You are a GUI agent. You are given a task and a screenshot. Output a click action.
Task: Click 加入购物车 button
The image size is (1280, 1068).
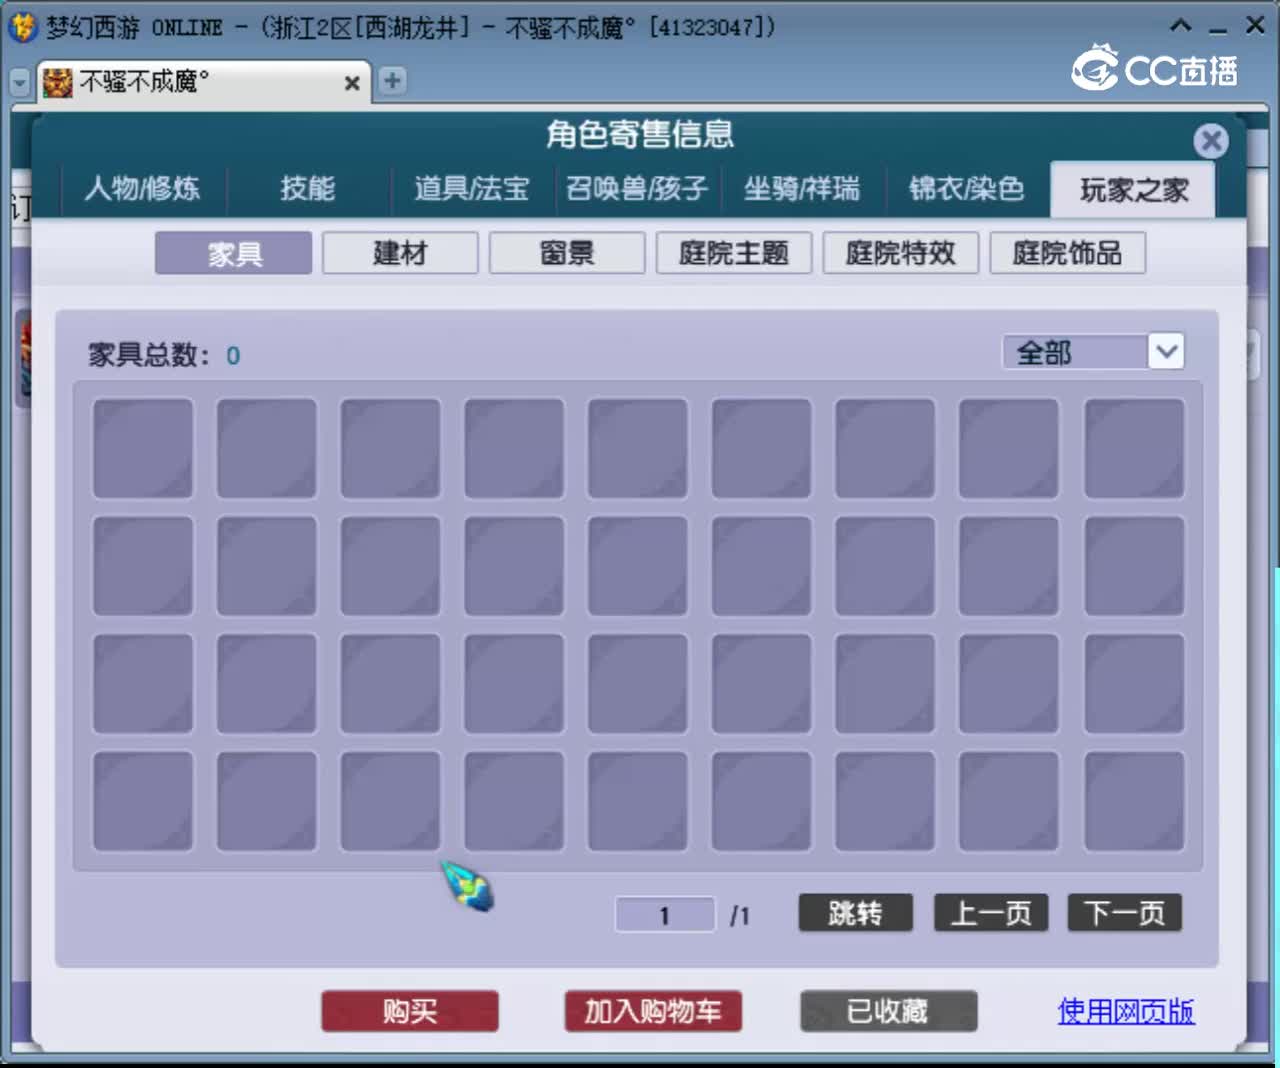pos(653,1011)
